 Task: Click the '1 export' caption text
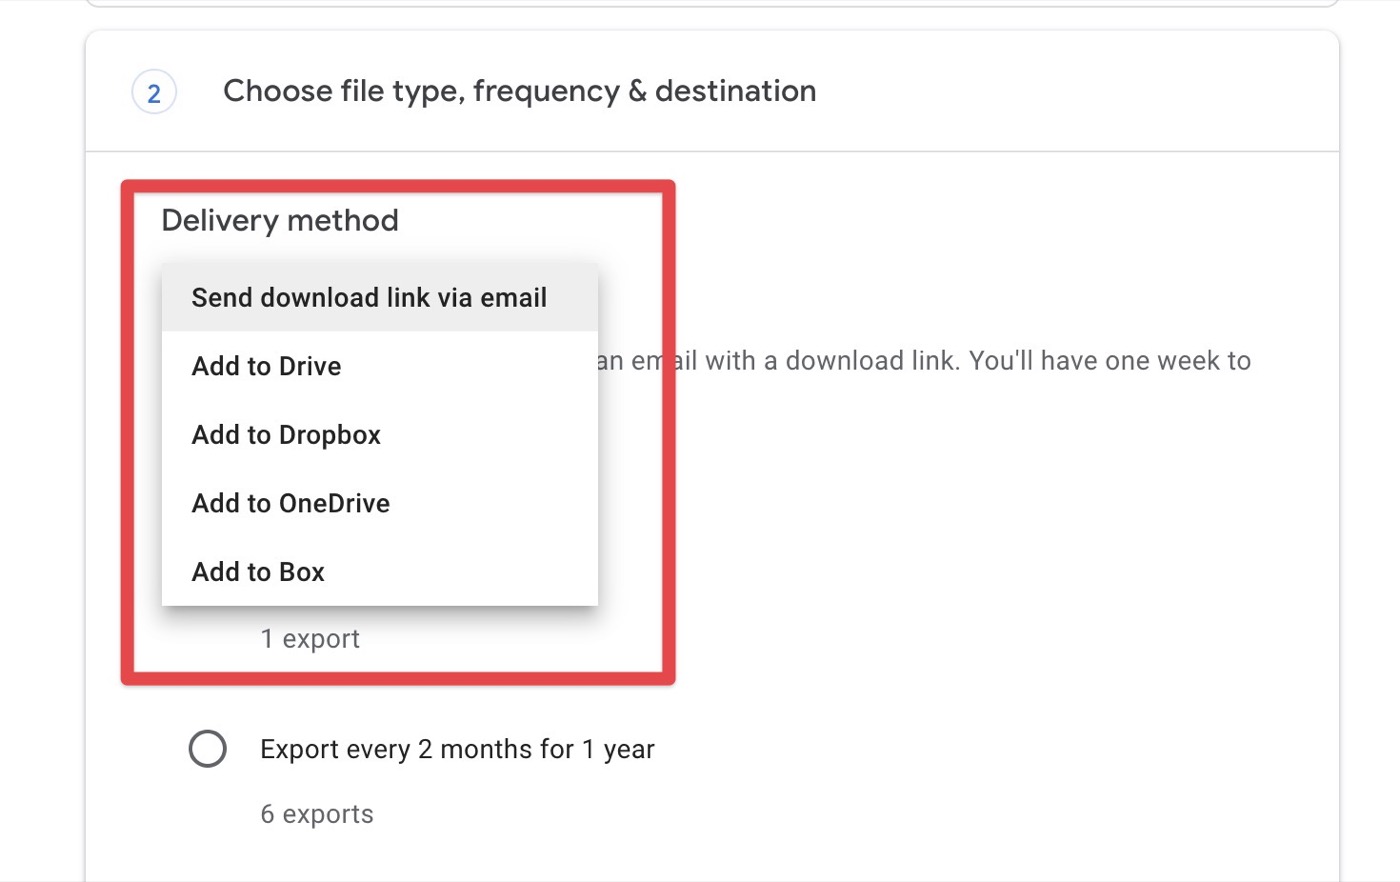(310, 639)
